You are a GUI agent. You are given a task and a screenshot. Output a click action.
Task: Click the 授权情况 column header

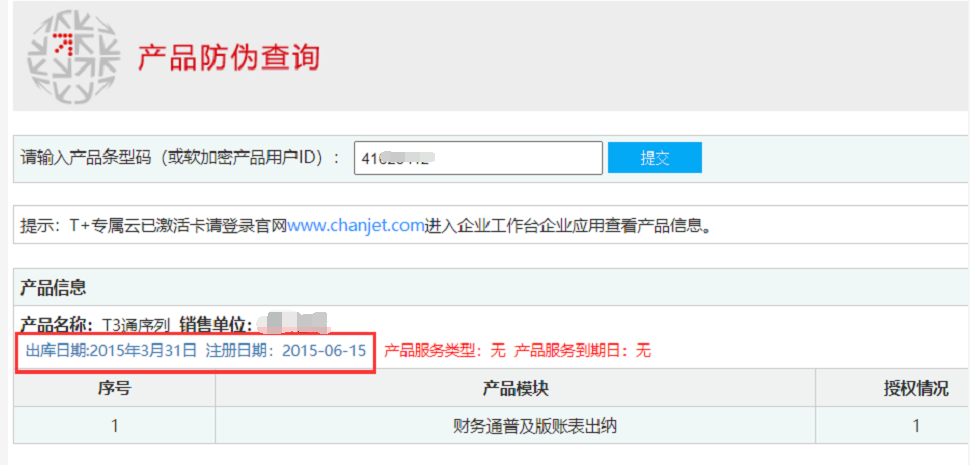tap(893, 388)
